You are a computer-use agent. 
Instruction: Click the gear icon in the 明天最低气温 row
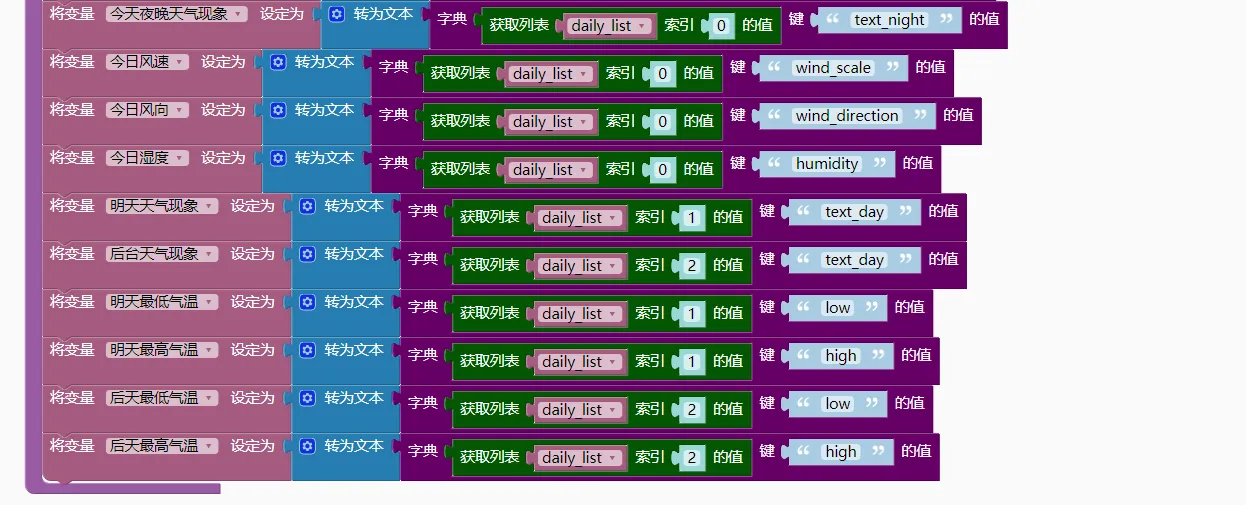click(307, 302)
